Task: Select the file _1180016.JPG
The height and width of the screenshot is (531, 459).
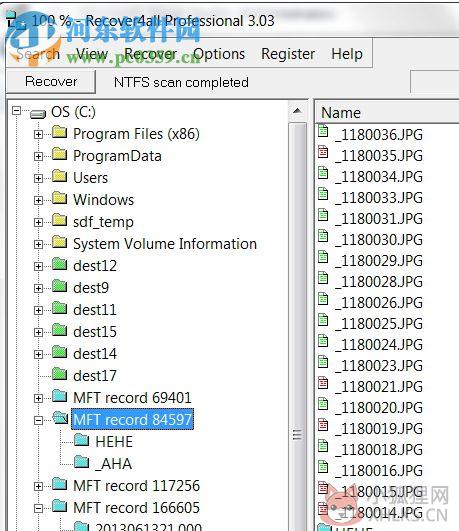Action: [378, 471]
